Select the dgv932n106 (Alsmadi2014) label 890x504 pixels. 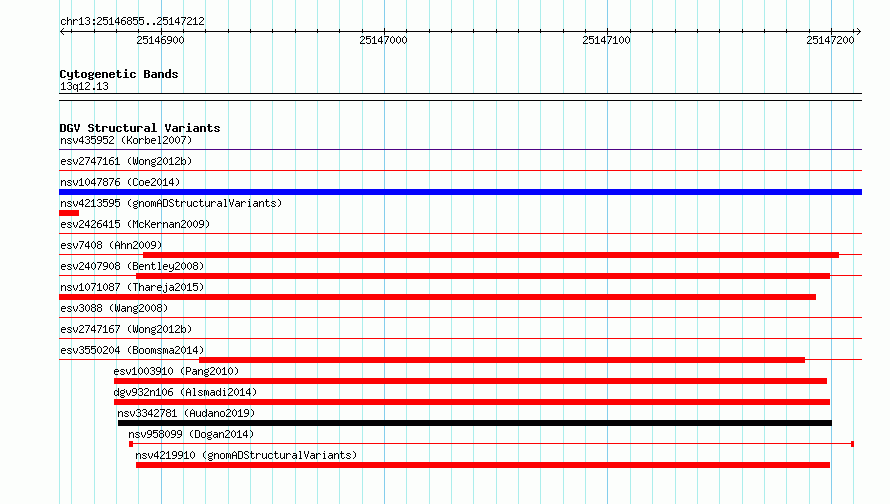point(185,392)
